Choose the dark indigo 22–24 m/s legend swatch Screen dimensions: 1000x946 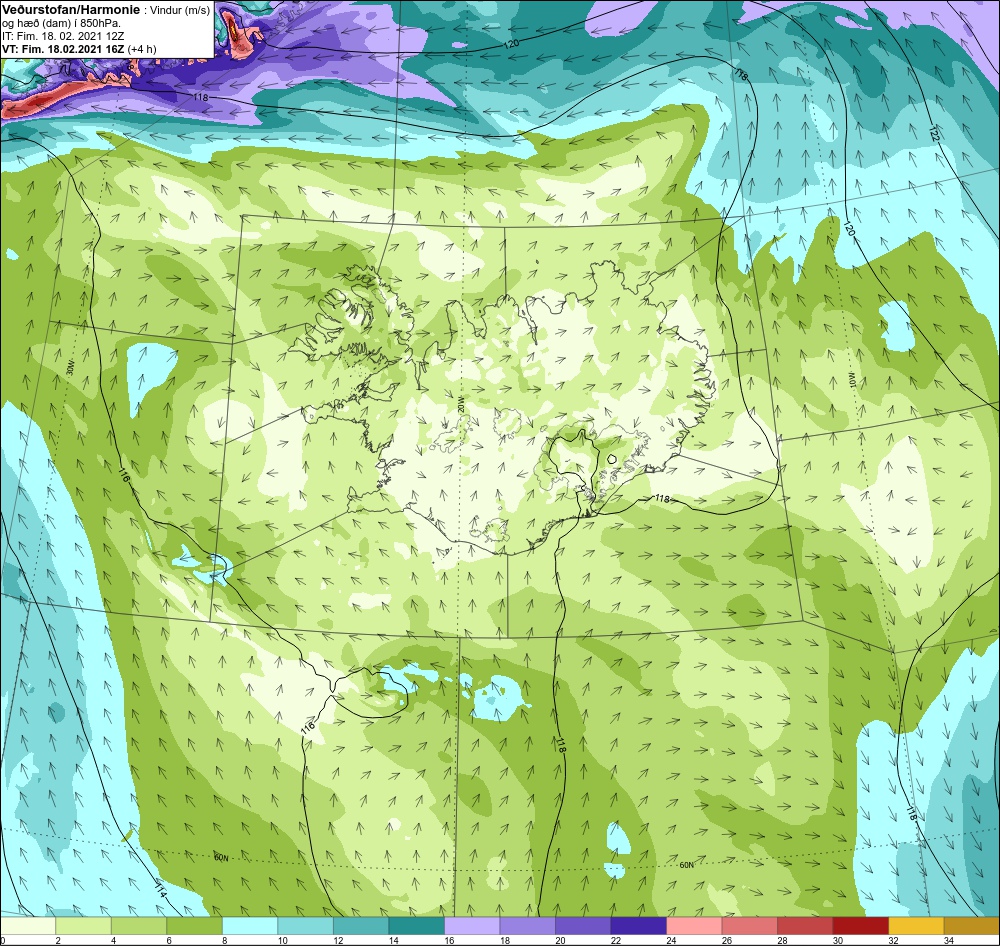point(638,926)
